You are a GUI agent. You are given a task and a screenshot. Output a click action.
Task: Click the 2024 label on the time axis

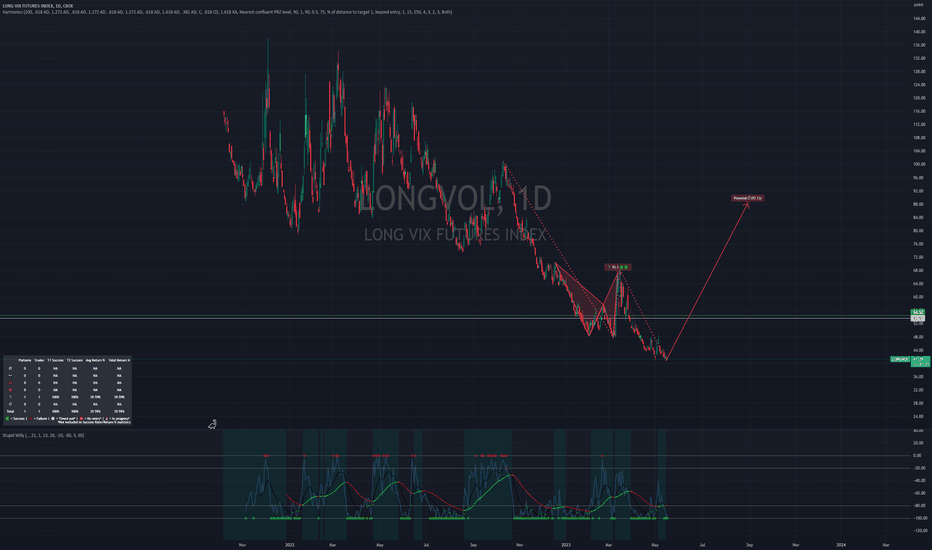click(x=841, y=545)
